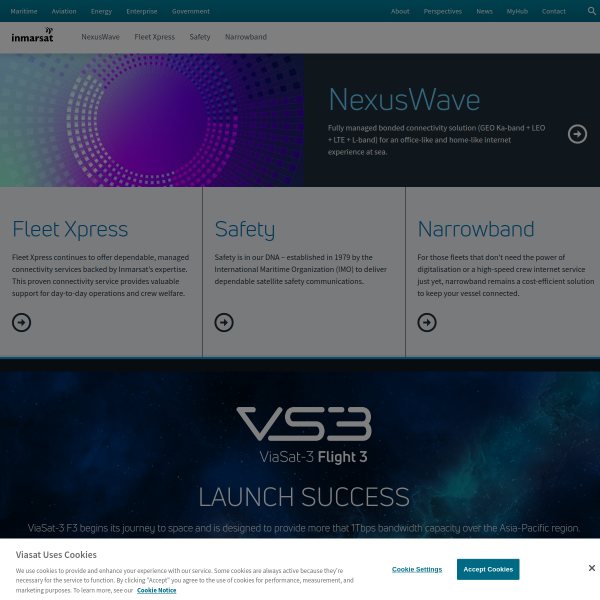Click the Safety card arrow icon

point(224,322)
